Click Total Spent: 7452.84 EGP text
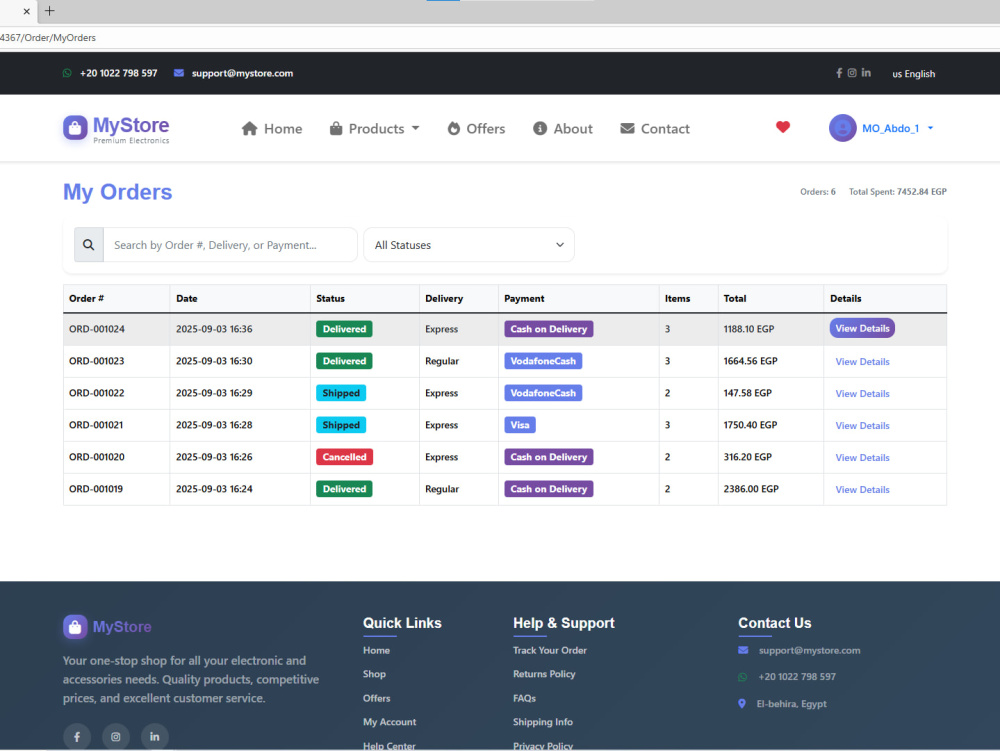 point(897,191)
